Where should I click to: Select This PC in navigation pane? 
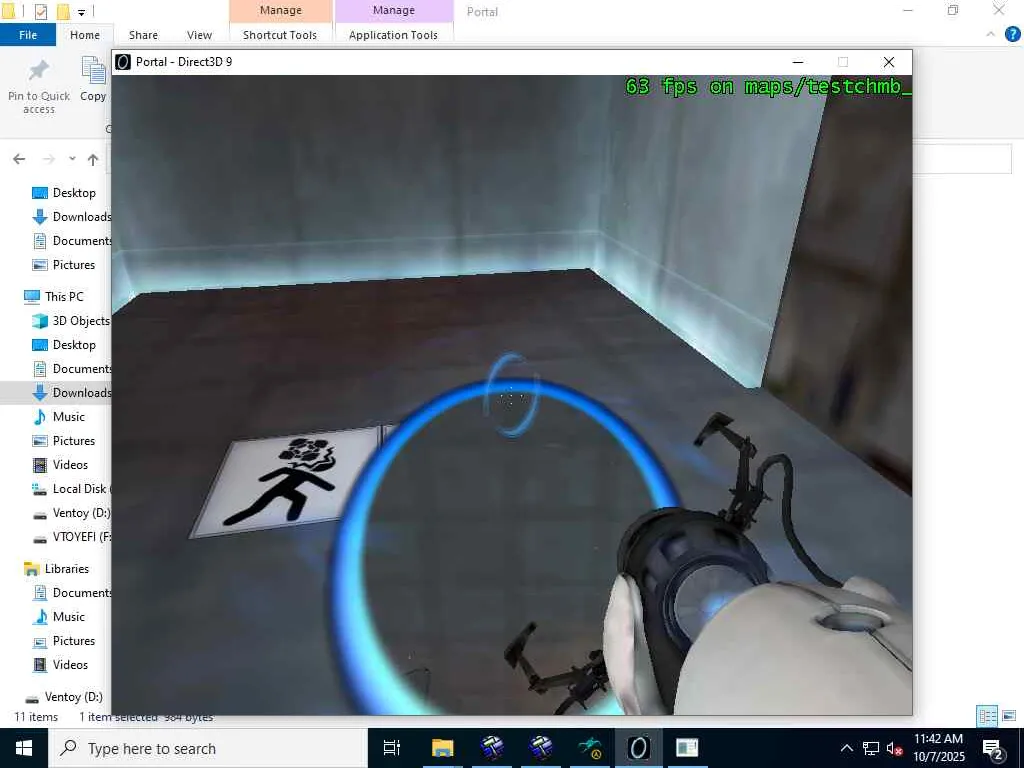[54, 296]
